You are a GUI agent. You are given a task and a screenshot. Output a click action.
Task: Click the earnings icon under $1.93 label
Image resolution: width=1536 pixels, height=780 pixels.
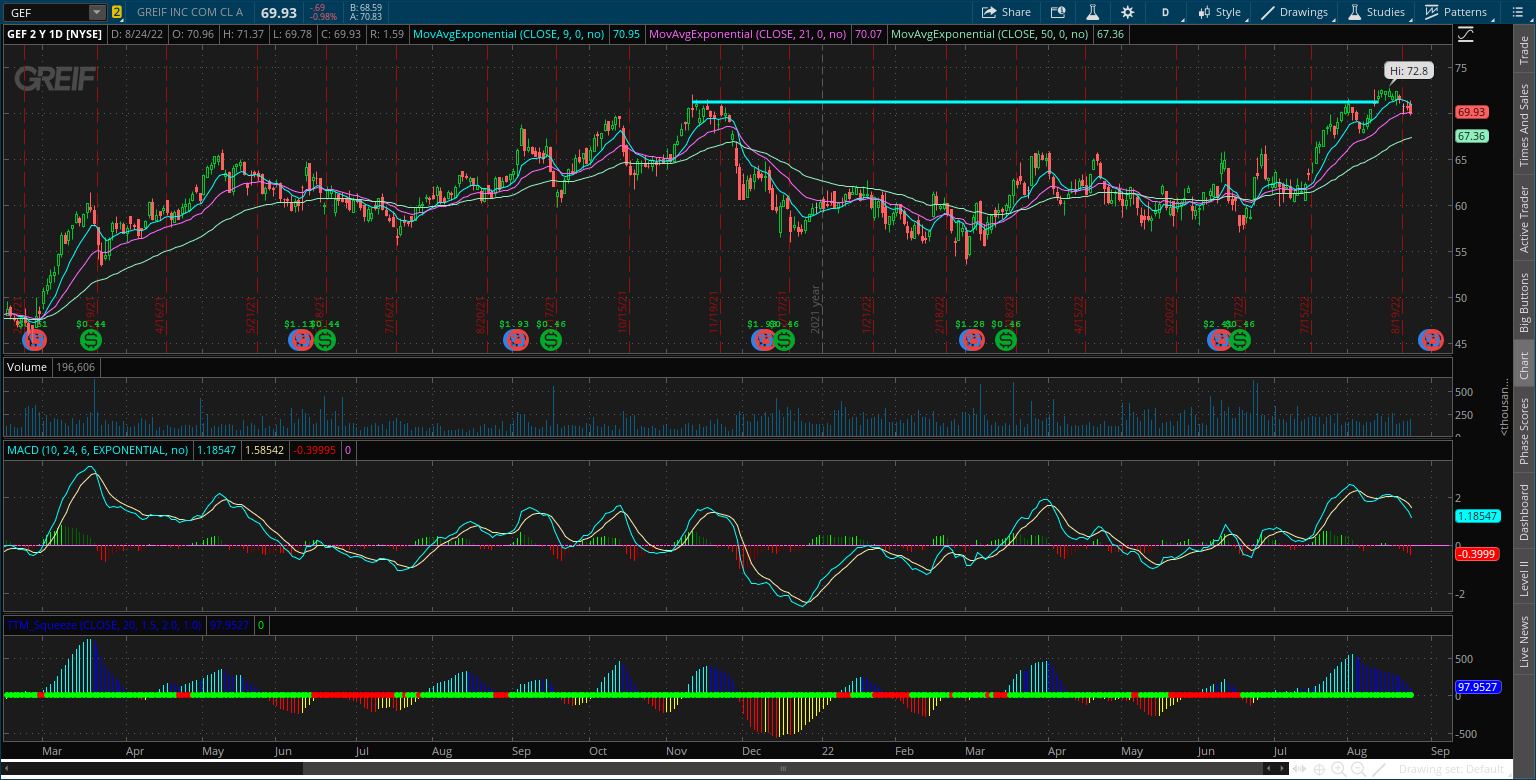click(516, 340)
